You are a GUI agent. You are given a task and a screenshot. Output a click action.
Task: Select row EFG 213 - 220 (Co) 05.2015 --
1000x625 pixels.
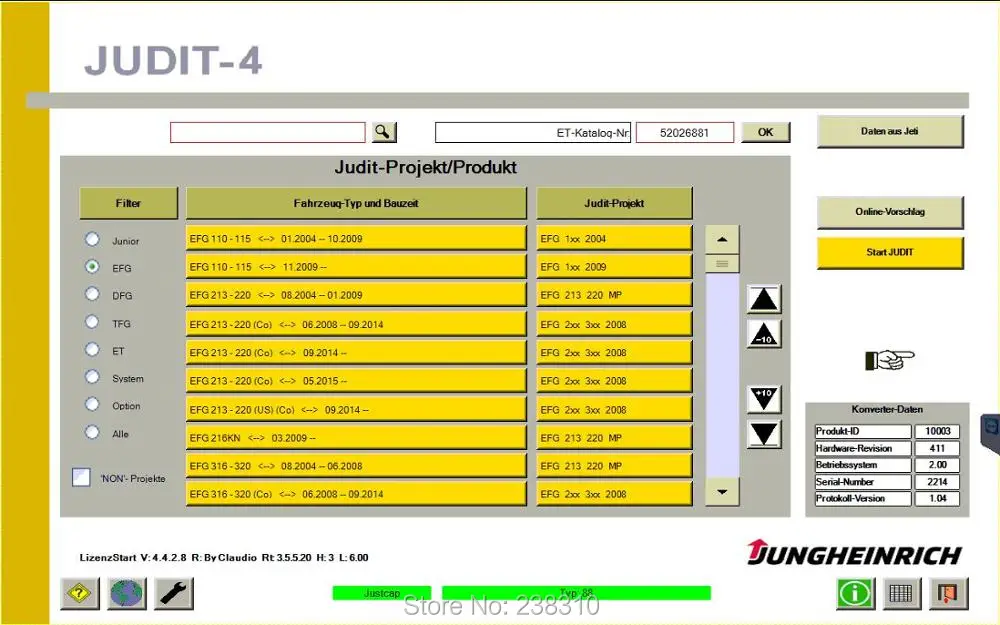(x=356, y=381)
